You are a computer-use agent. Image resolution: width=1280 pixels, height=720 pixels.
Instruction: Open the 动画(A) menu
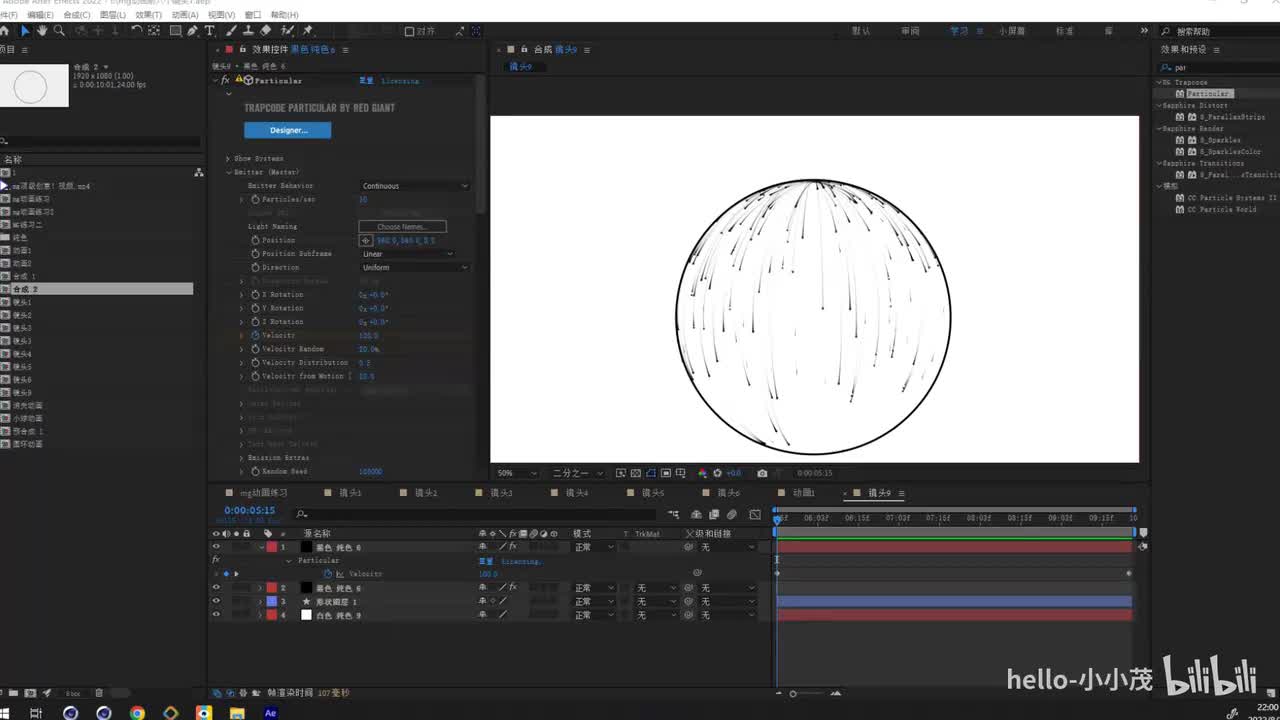pos(184,15)
